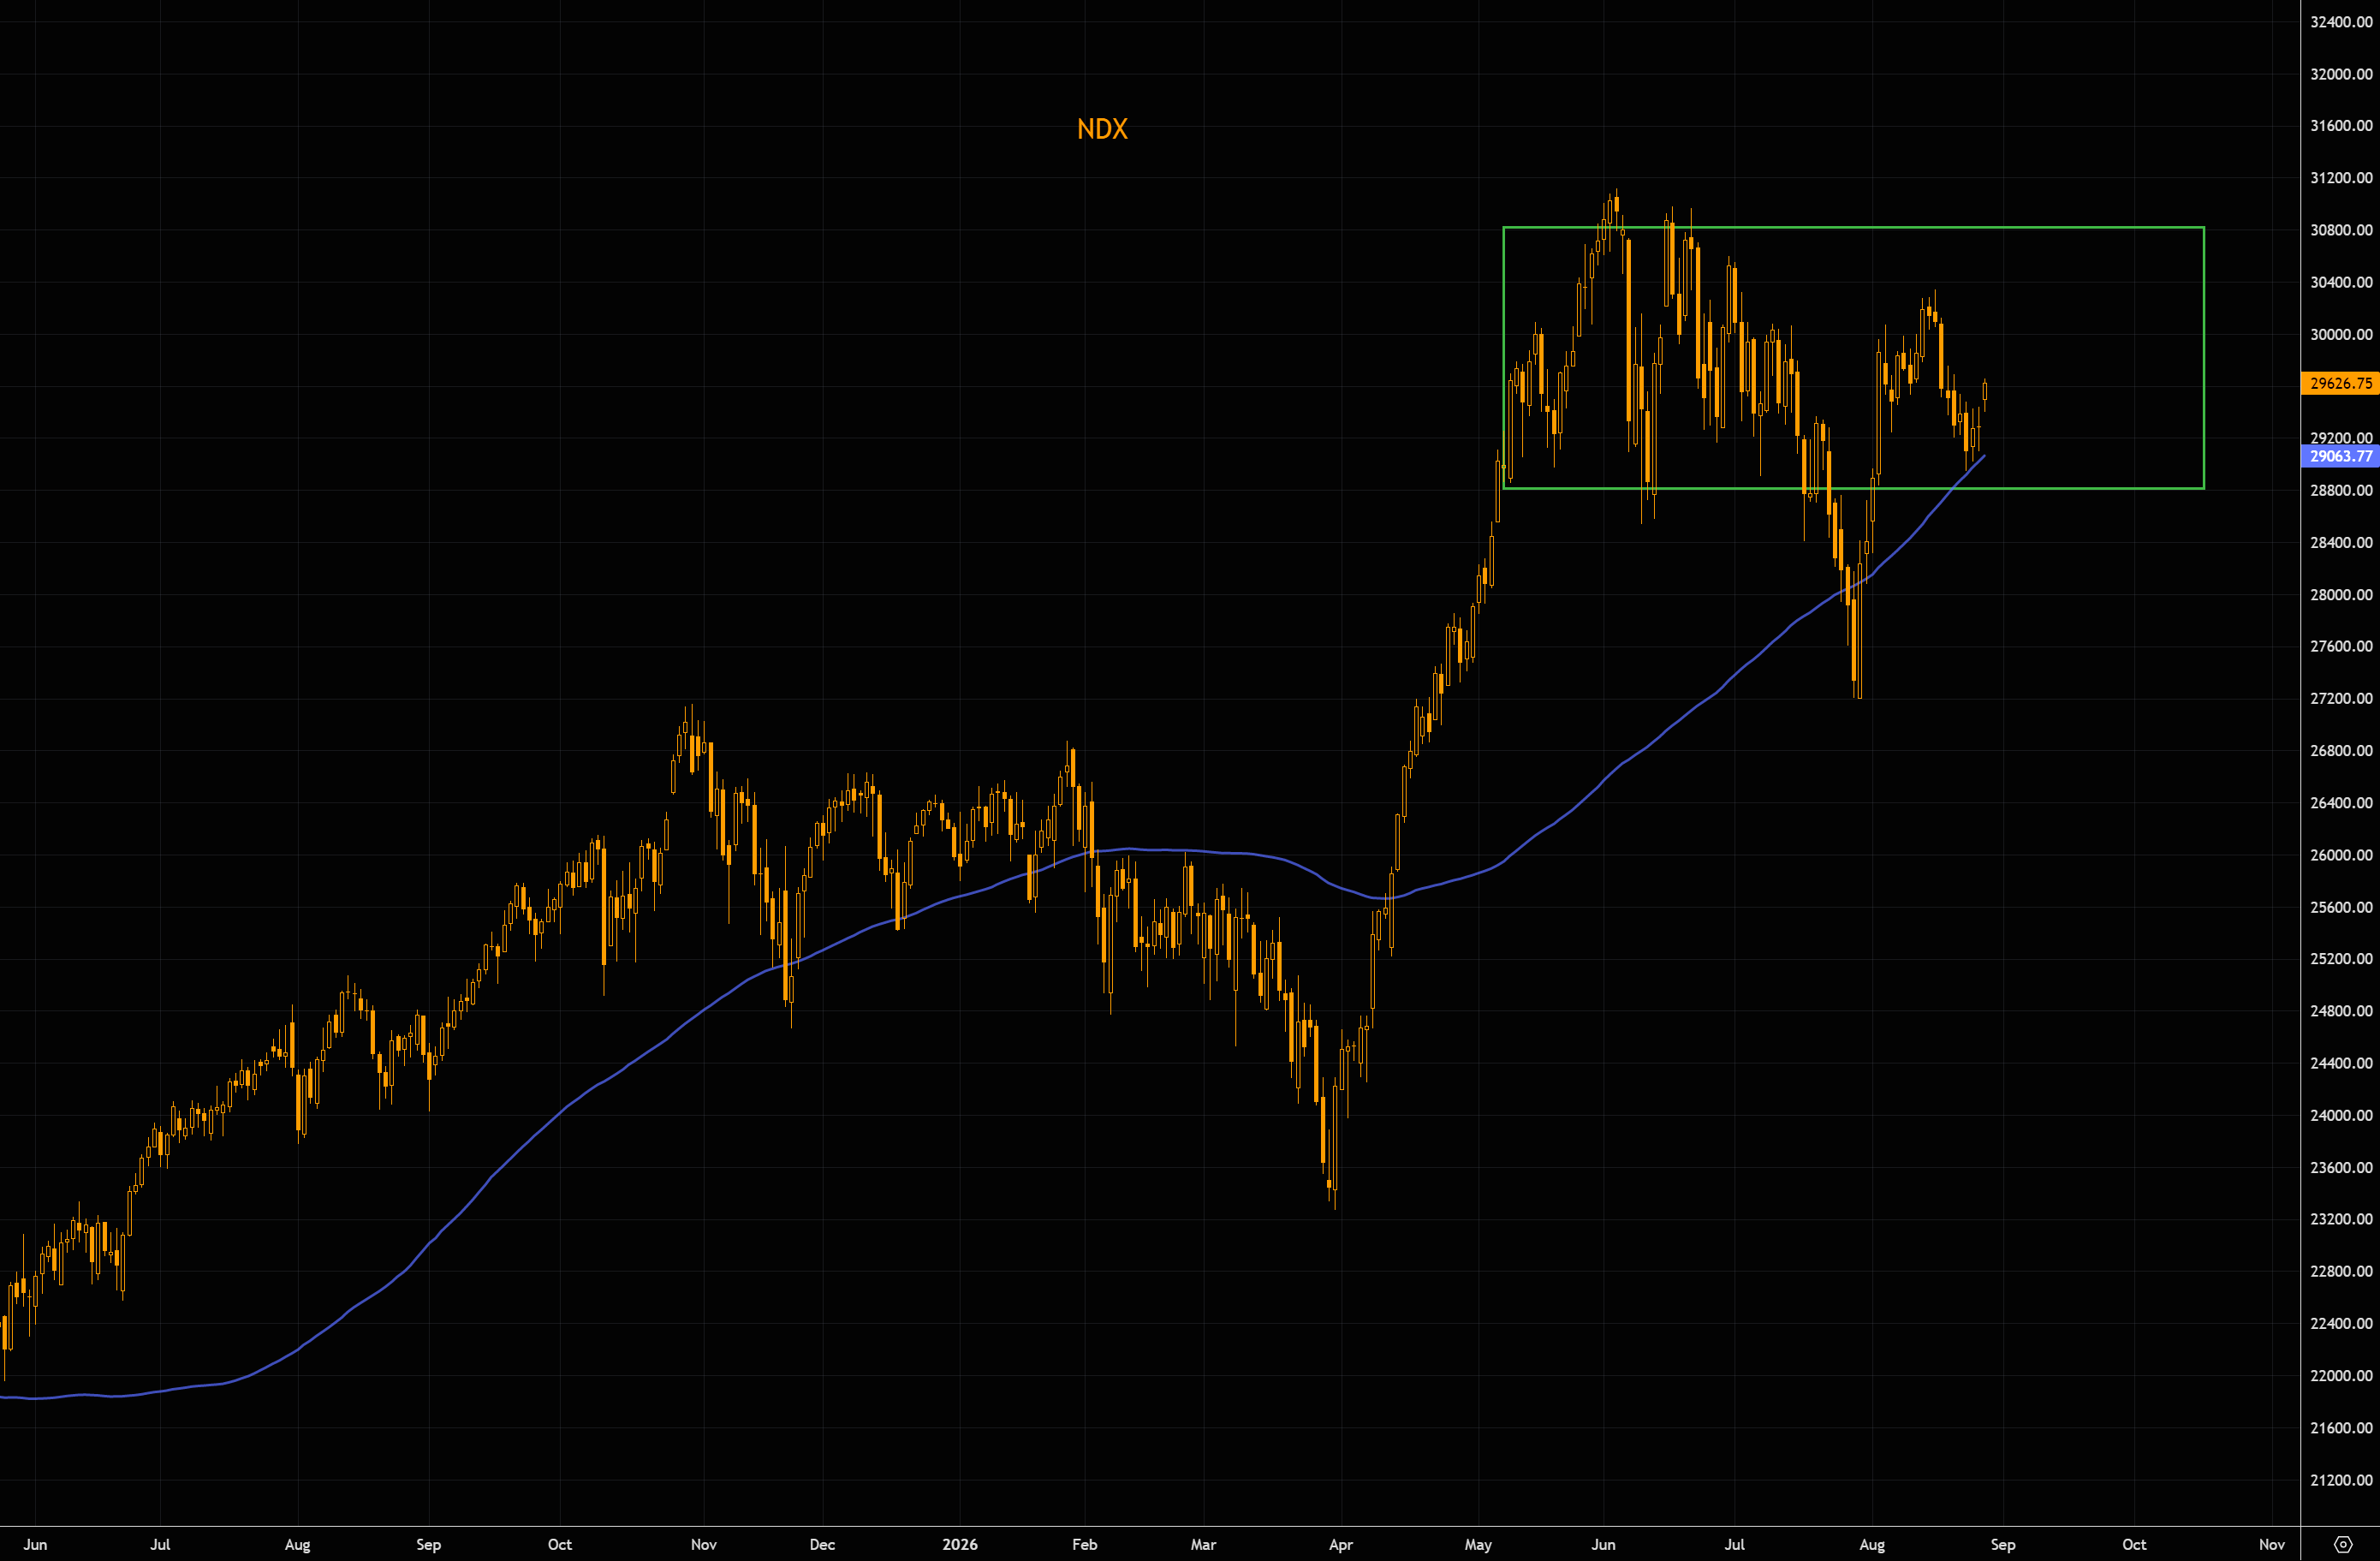Screen dimensions: 2380x1561
Task: Pick the 30000.00 price scale value
Action: pos(2341,334)
